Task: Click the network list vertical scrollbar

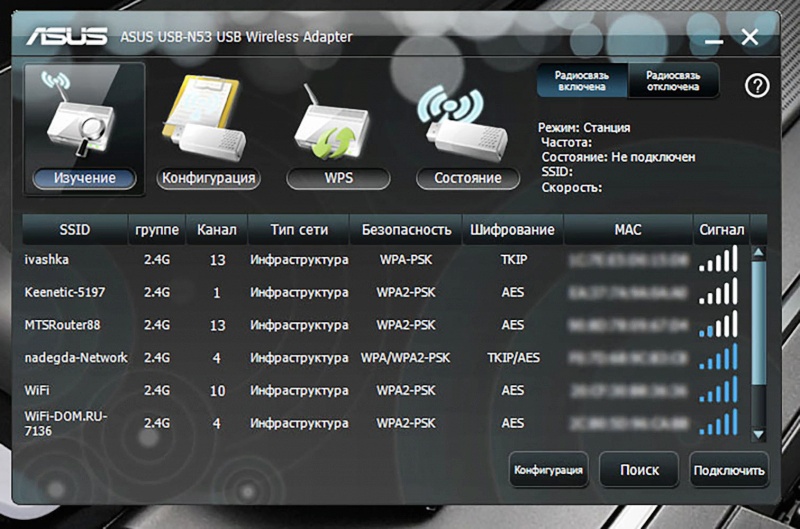Action: (x=758, y=340)
